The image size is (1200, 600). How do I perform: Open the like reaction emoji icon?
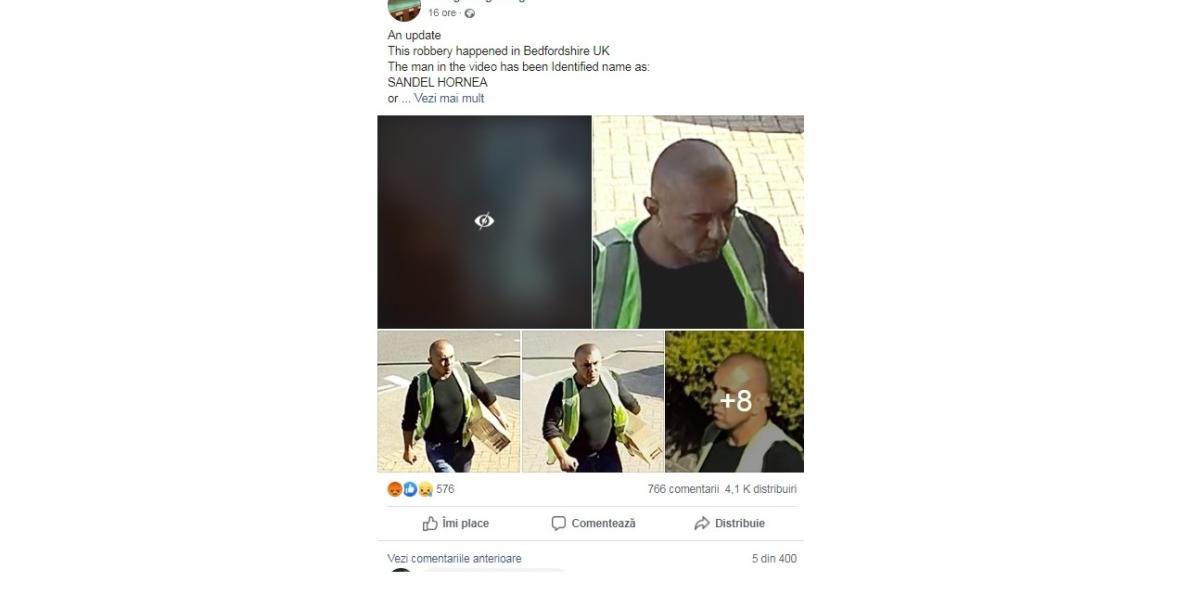click(x=409, y=489)
